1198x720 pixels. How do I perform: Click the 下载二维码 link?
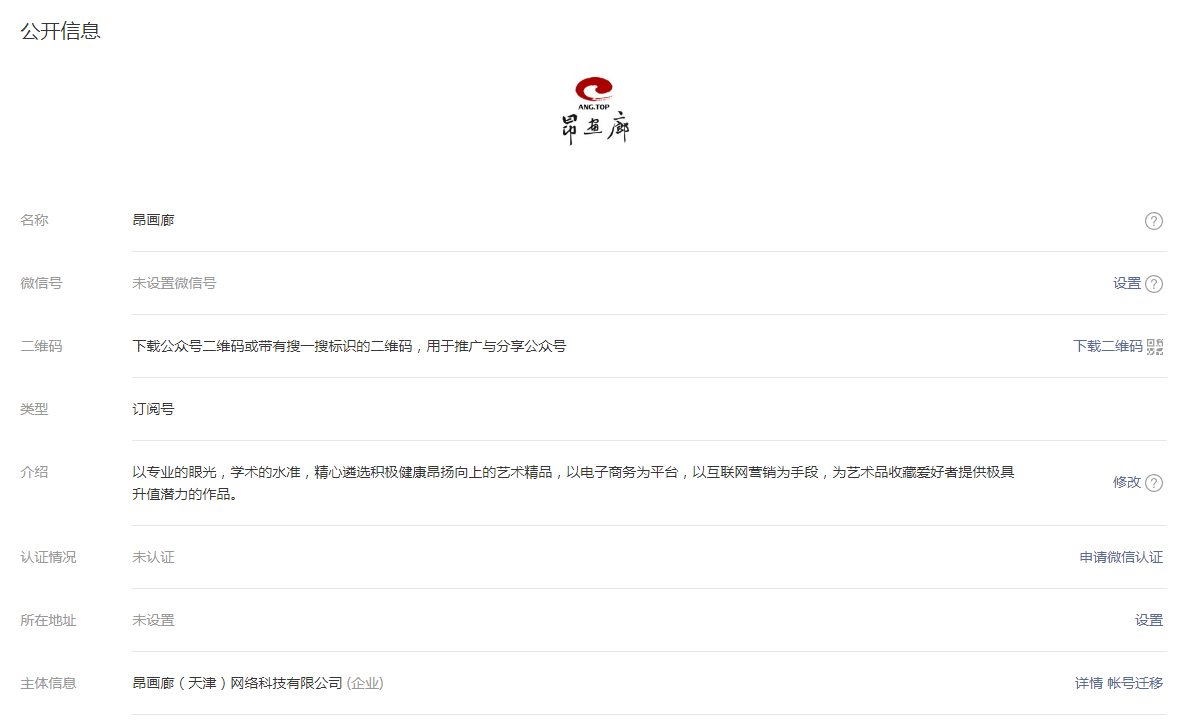pos(1107,346)
